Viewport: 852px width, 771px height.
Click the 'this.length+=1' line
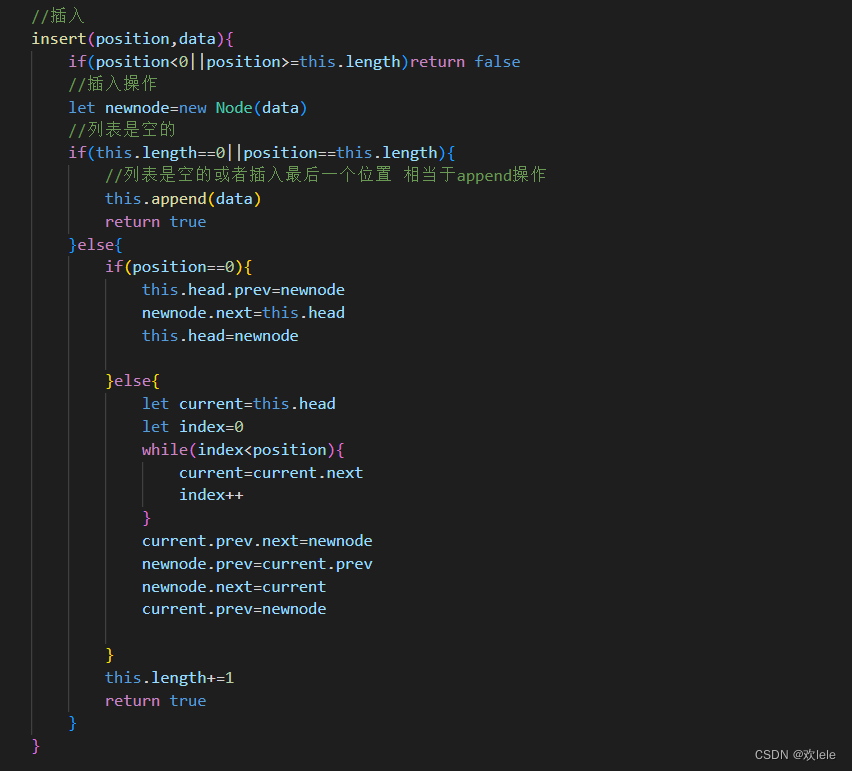click(170, 678)
